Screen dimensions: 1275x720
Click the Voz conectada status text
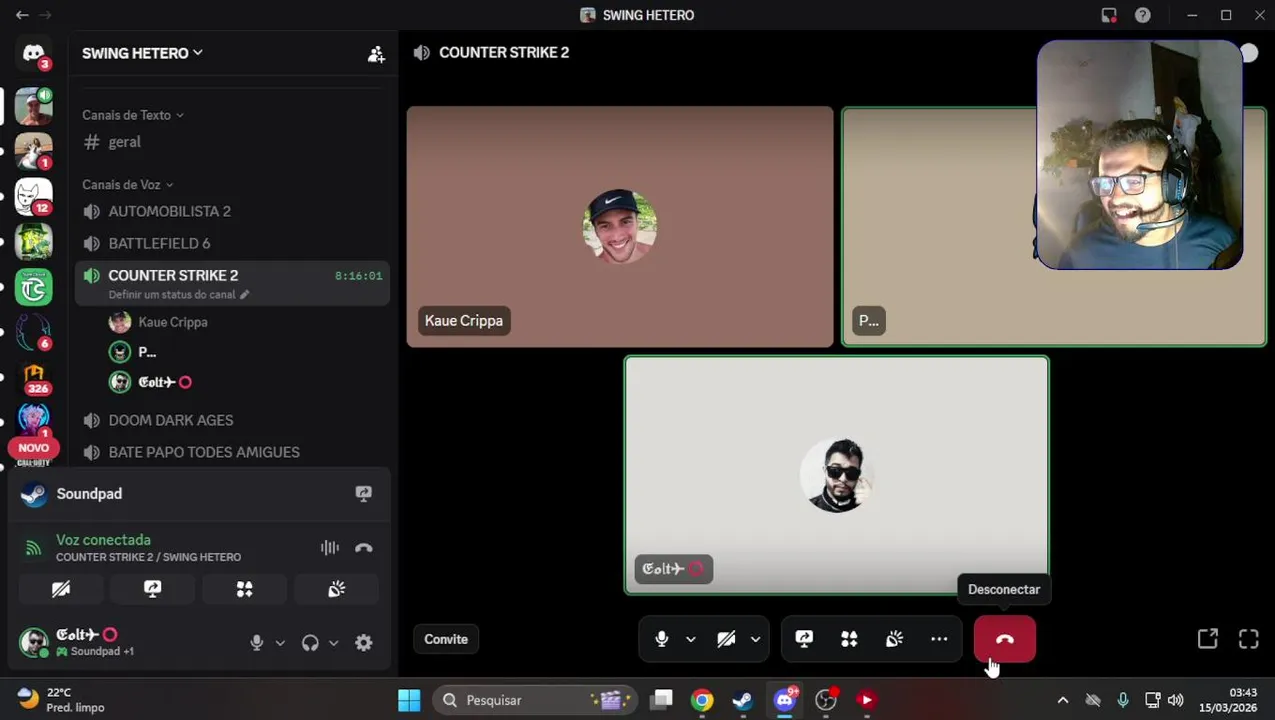click(103, 540)
